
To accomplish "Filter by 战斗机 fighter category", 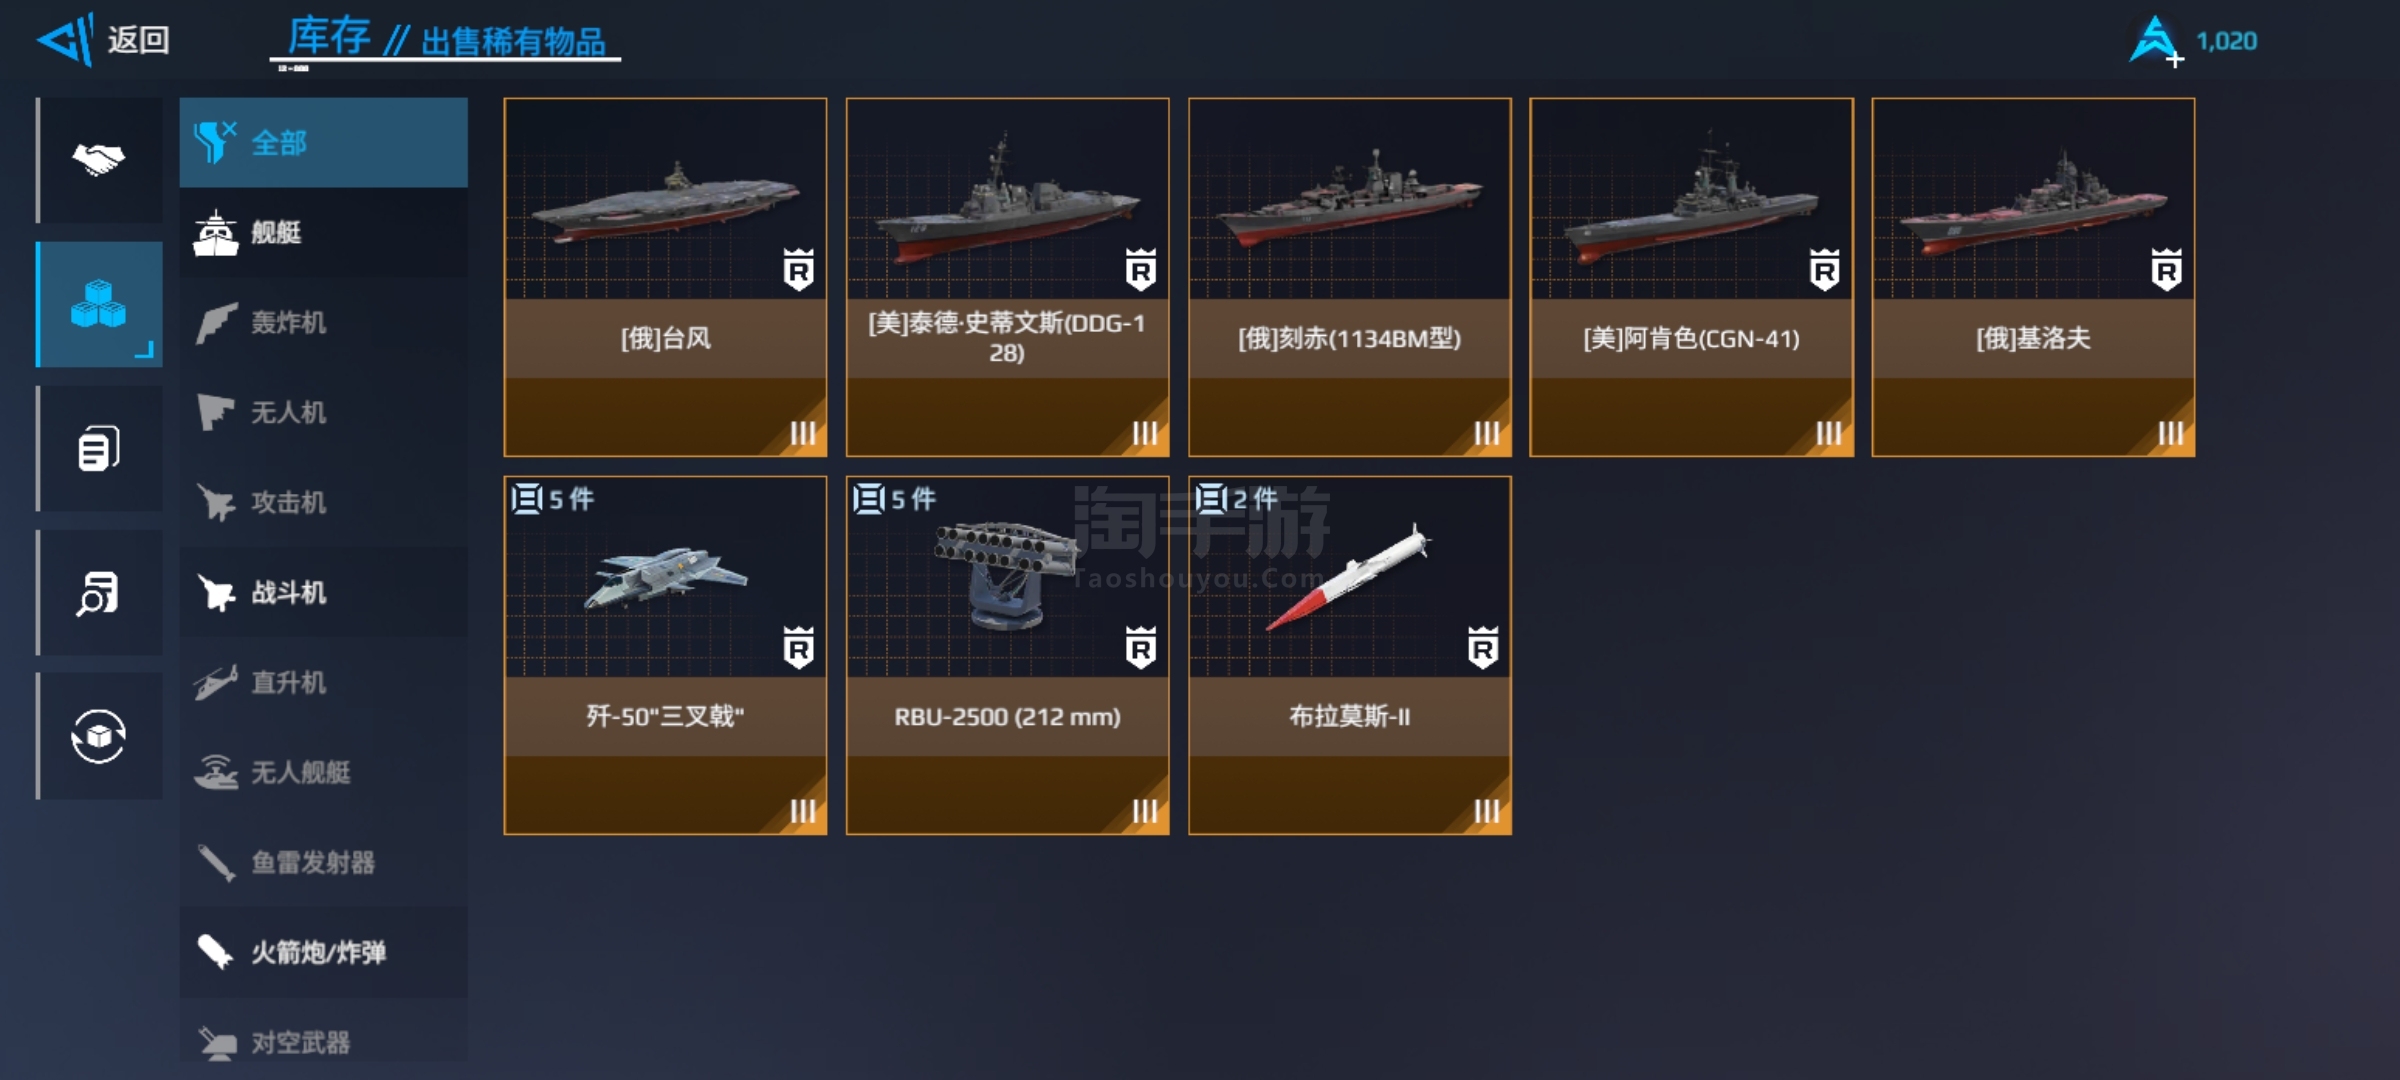I will (323, 592).
